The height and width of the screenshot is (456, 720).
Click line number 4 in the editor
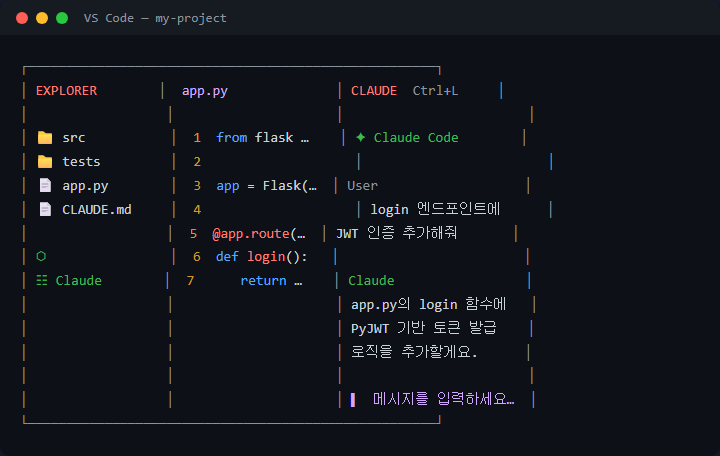[197, 209]
